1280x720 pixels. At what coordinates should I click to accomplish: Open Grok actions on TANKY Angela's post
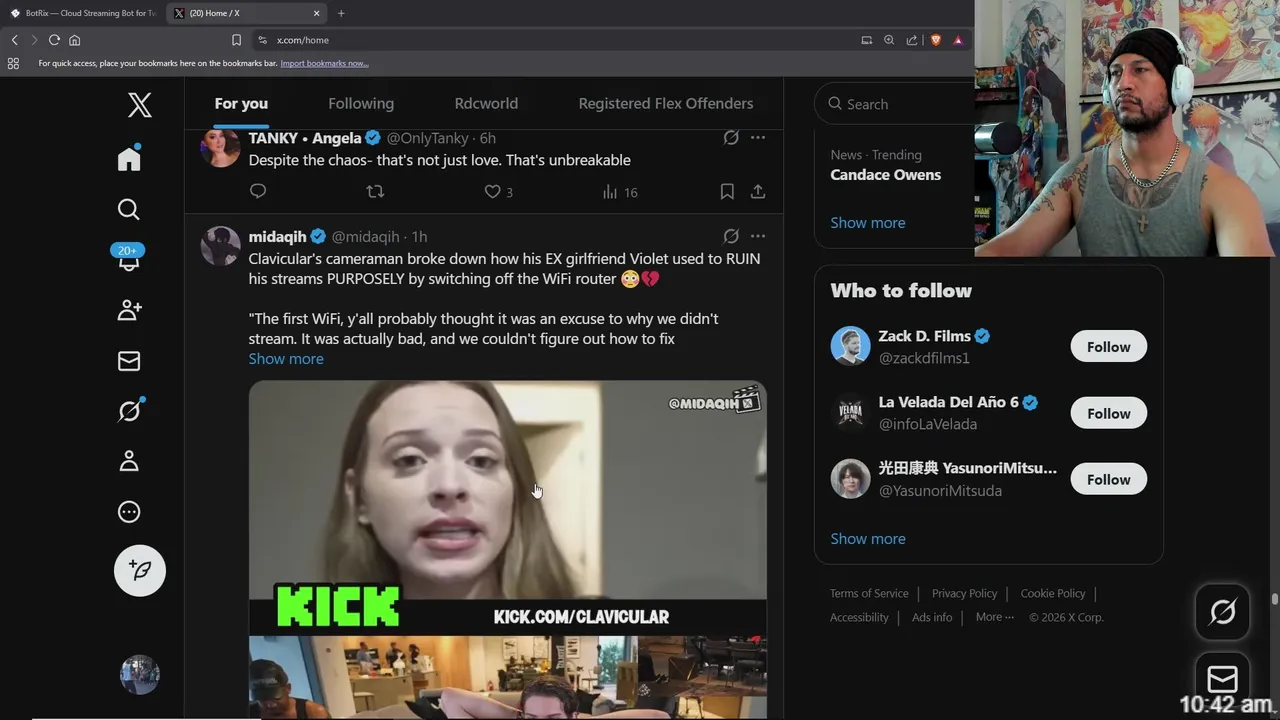731,138
